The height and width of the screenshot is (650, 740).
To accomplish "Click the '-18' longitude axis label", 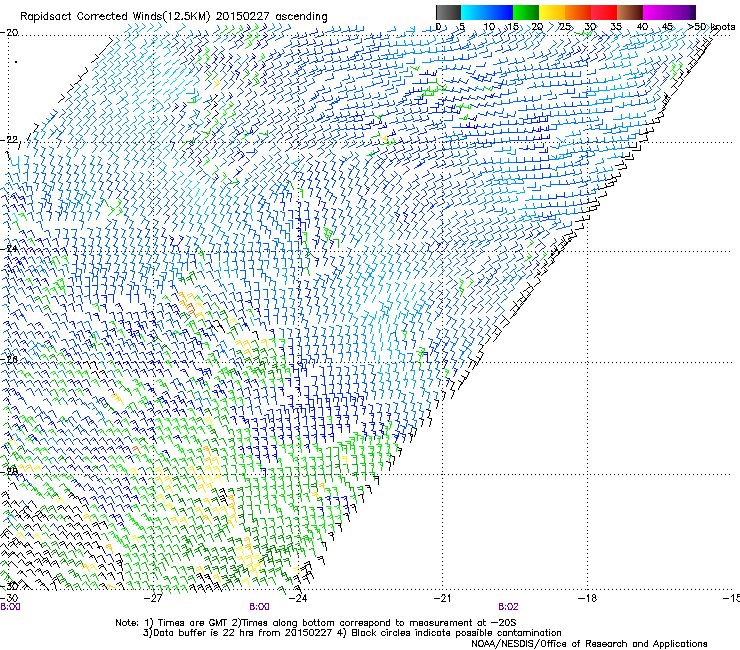I will coord(587,598).
